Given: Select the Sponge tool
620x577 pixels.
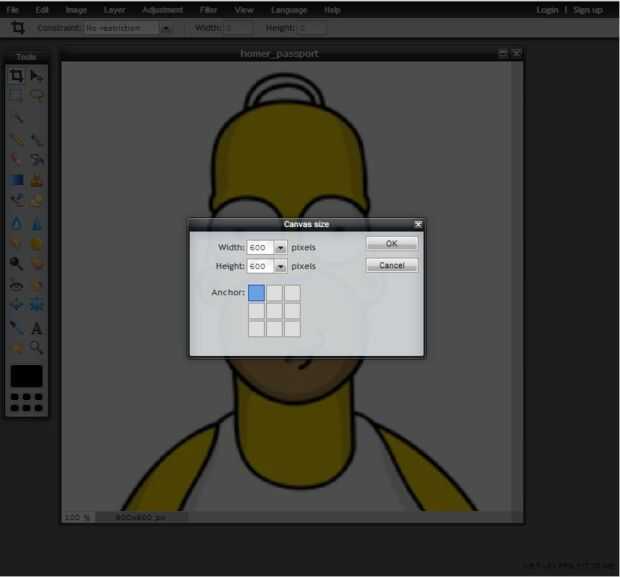Looking at the screenshot, I should point(37,243).
